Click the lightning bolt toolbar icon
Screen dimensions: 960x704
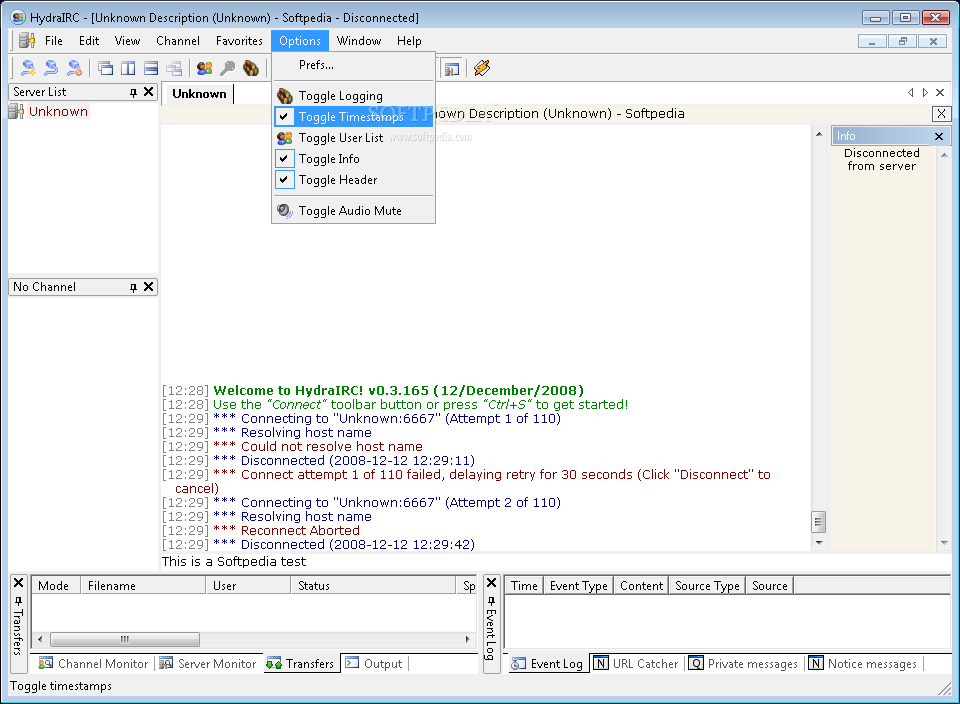tap(482, 68)
